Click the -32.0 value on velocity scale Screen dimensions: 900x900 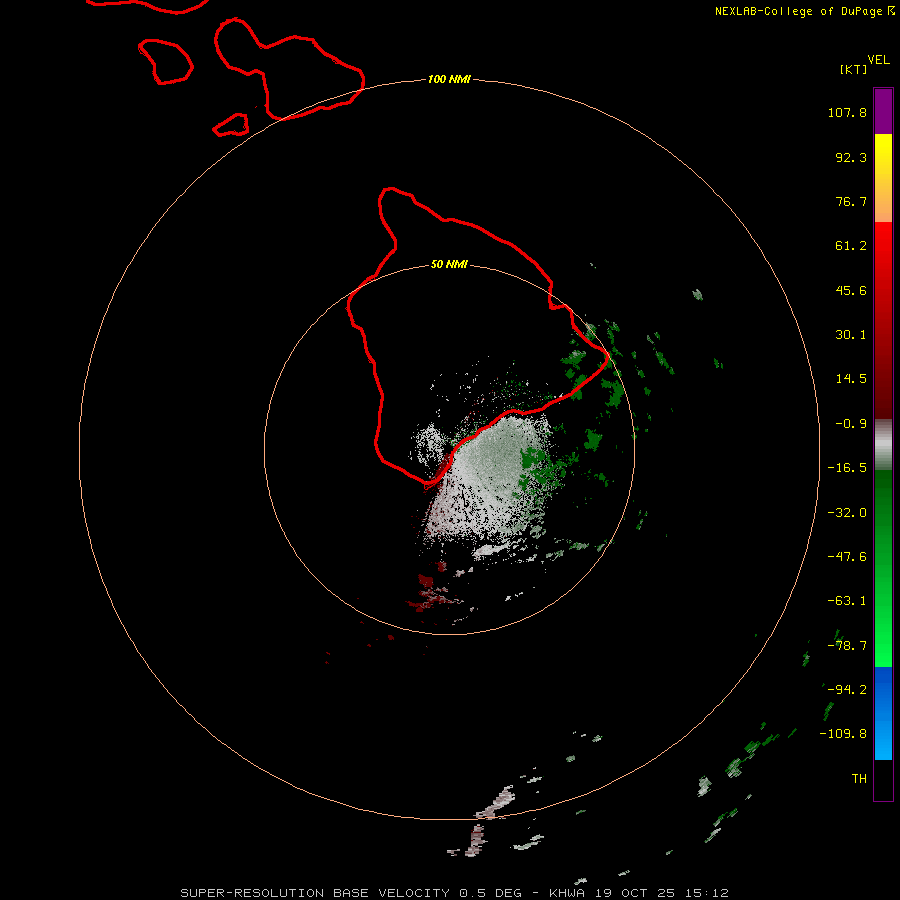[x=847, y=513]
